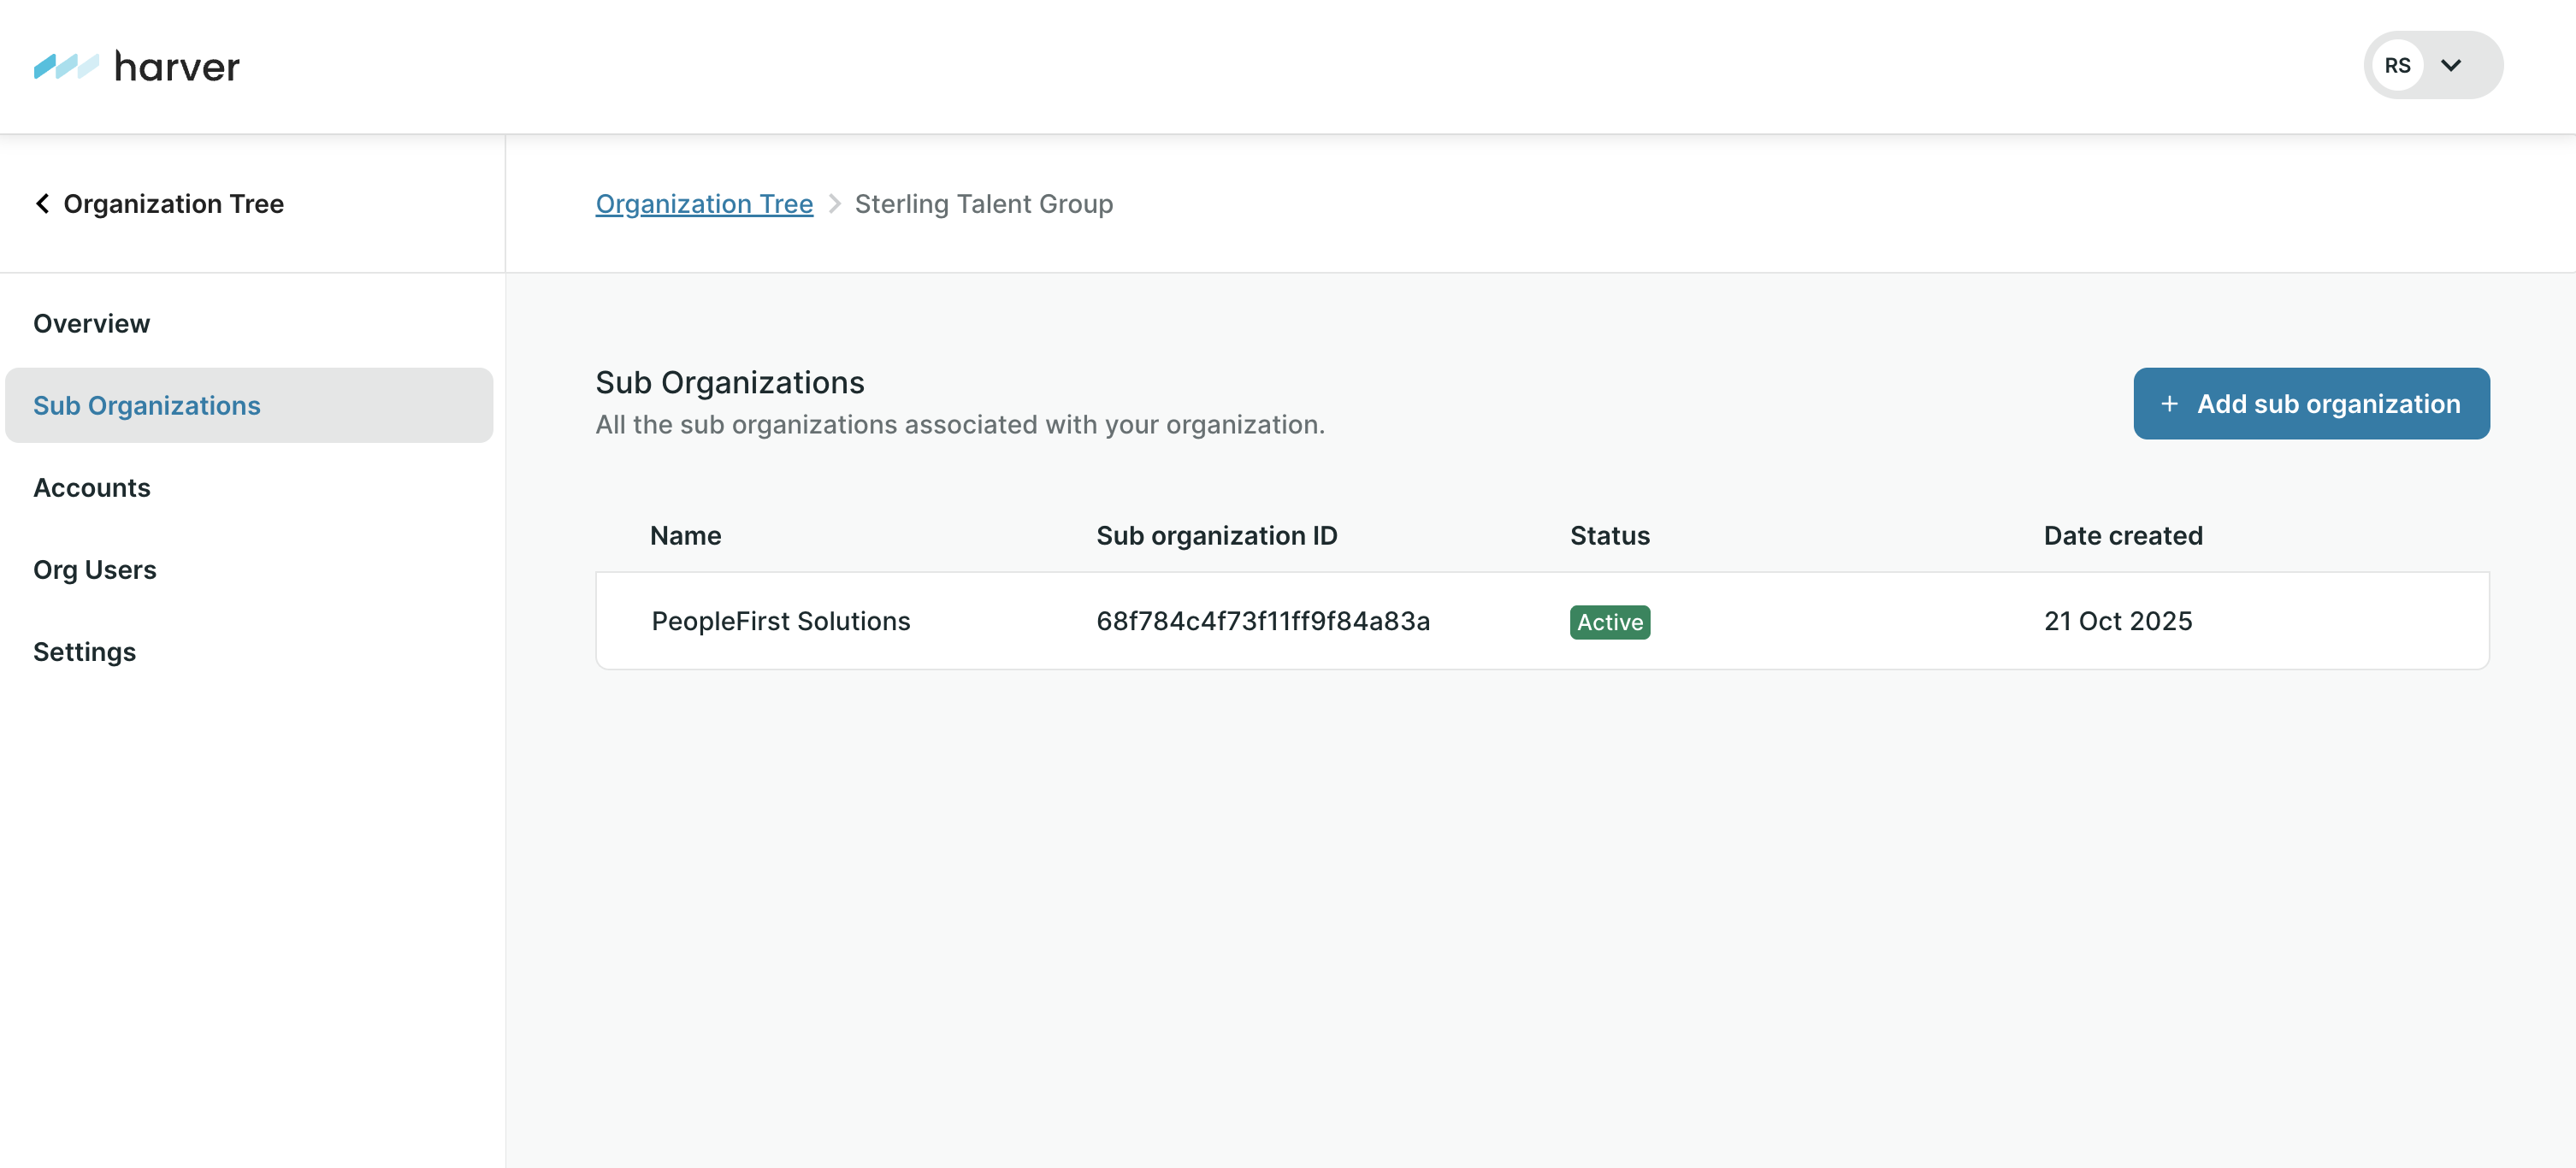Click the Name column header
The image size is (2576, 1168).
coord(686,536)
